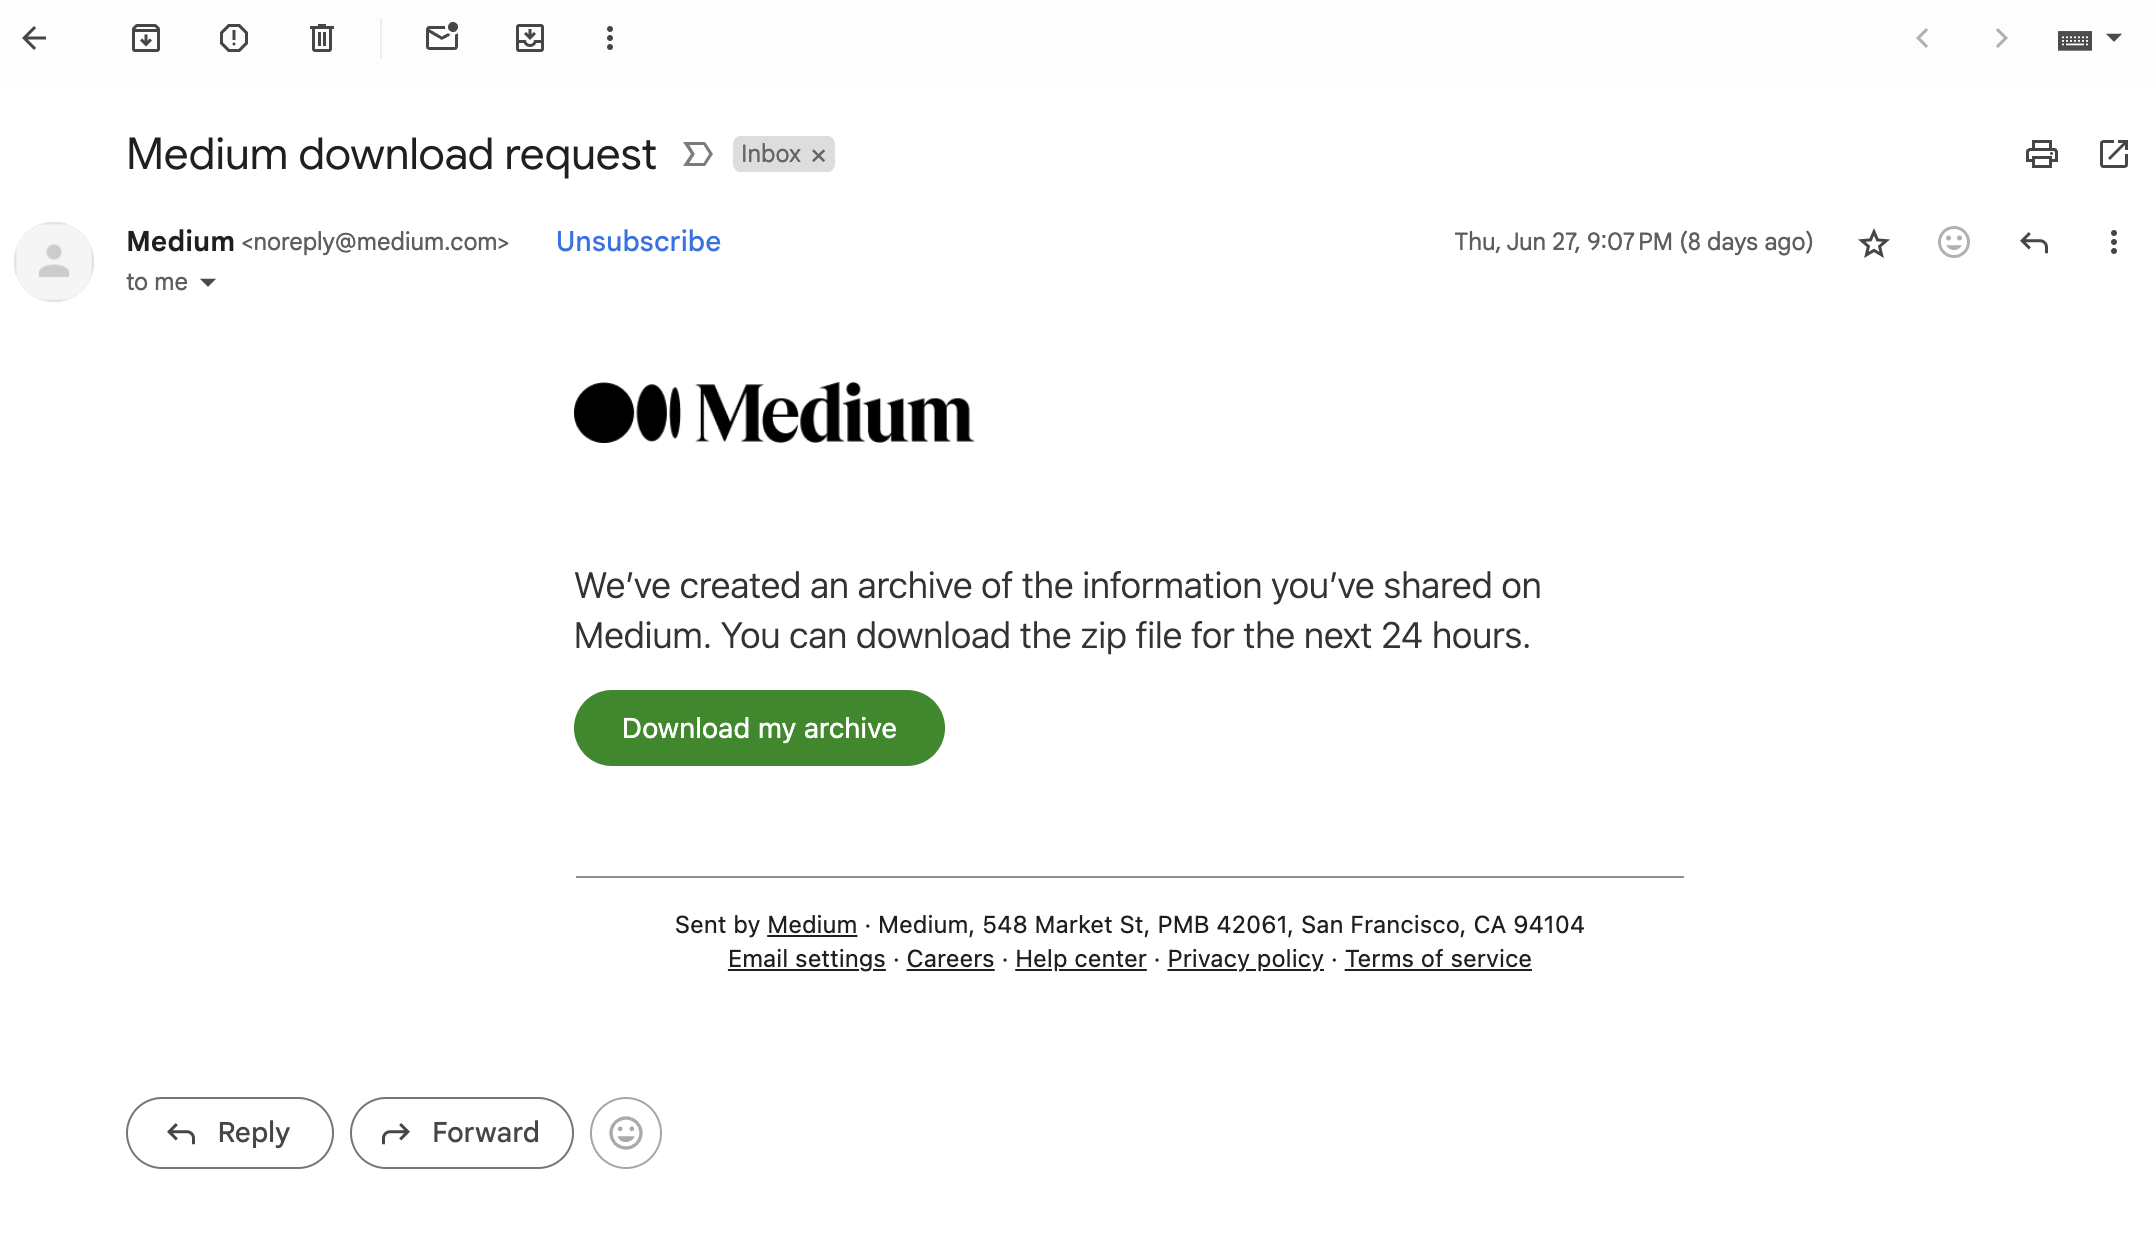This screenshot has height=1240, width=2156.
Task: Expand the 'to me' recipient details
Action: click(x=208, y=283)
